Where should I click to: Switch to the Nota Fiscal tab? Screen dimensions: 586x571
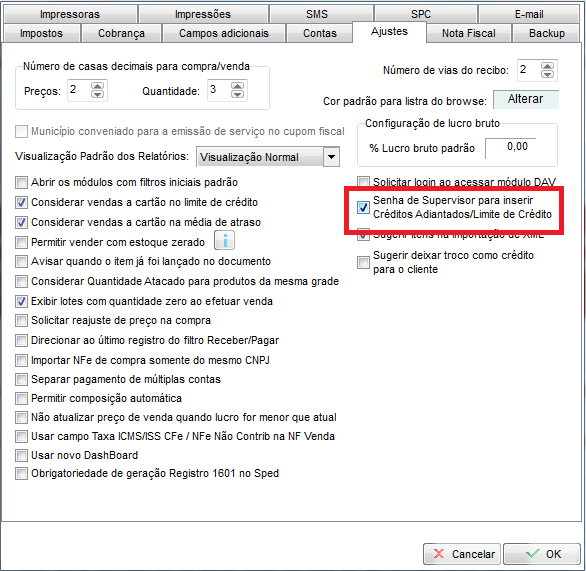coord(469,33)
